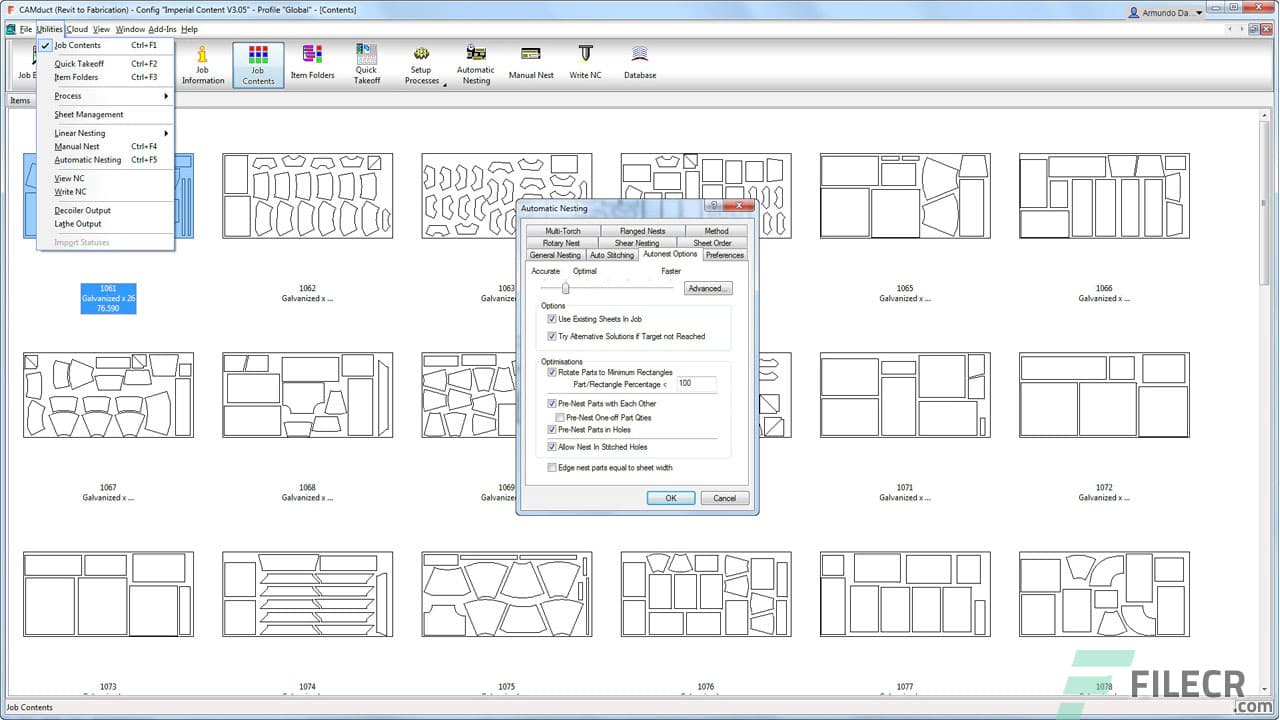Expand the Process submenu in Utilities
This screenshot has height=720, width=1280.
click(67, 96)
